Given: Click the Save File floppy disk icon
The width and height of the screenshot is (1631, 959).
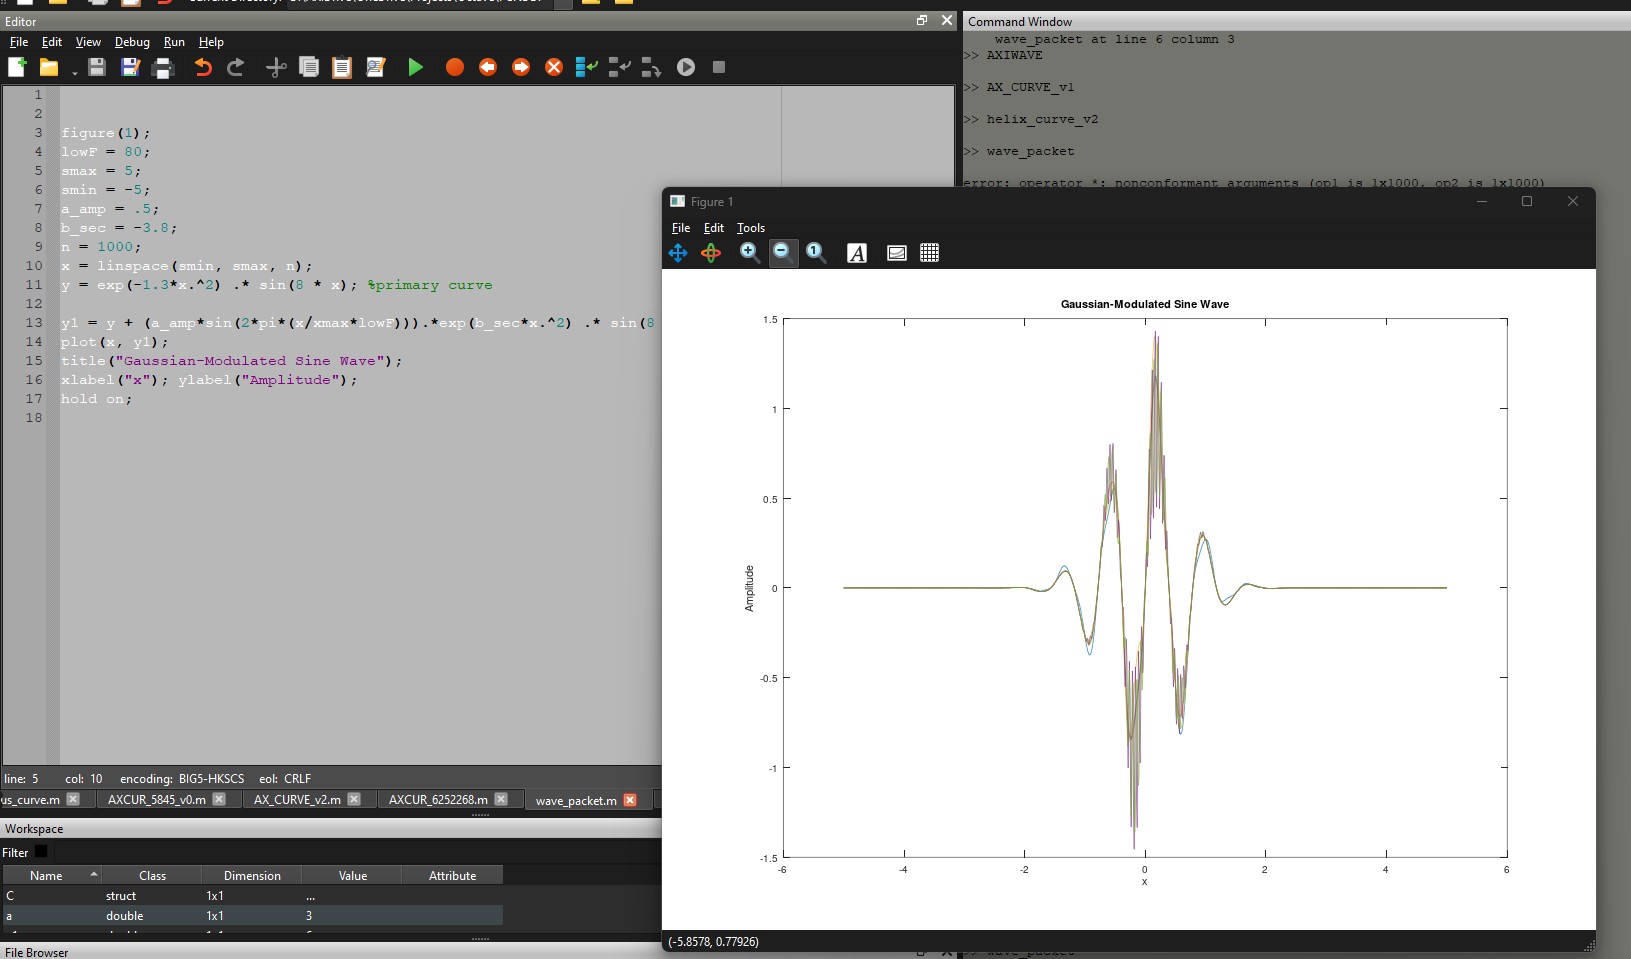Looking at the screenshot, I should 97,67.
